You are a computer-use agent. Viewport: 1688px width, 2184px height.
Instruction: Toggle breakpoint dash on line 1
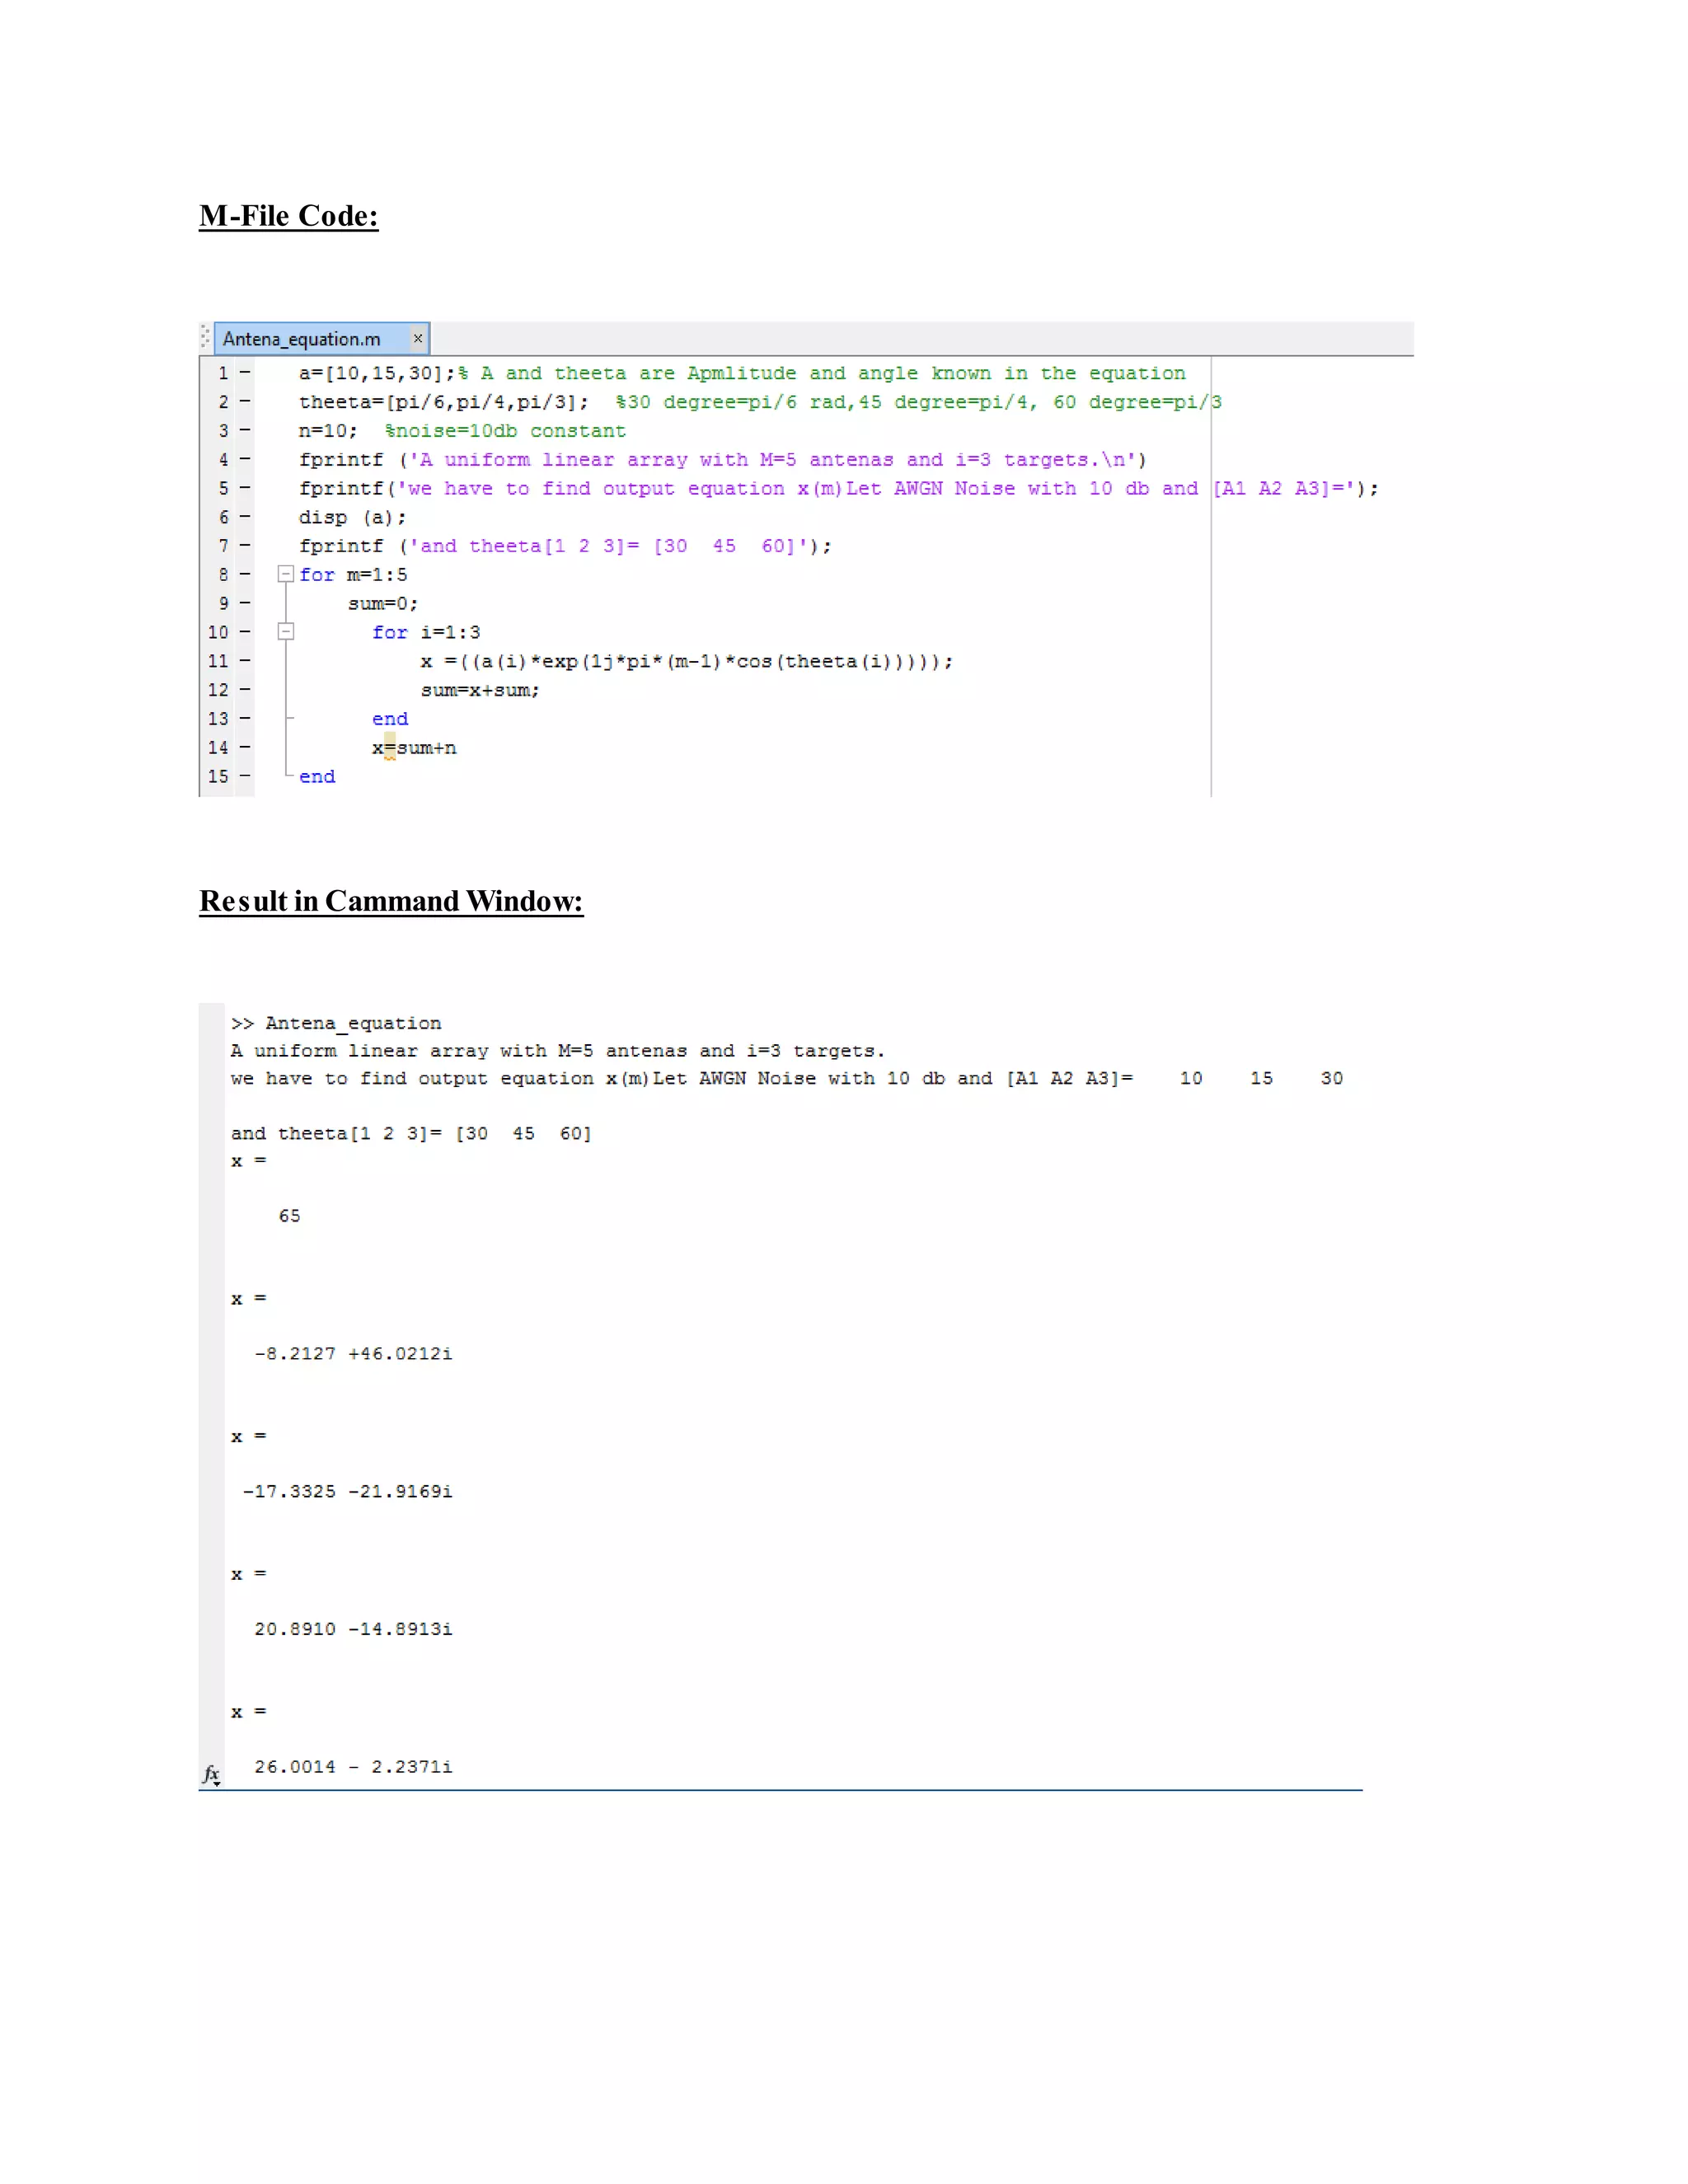tap(244, 373)
